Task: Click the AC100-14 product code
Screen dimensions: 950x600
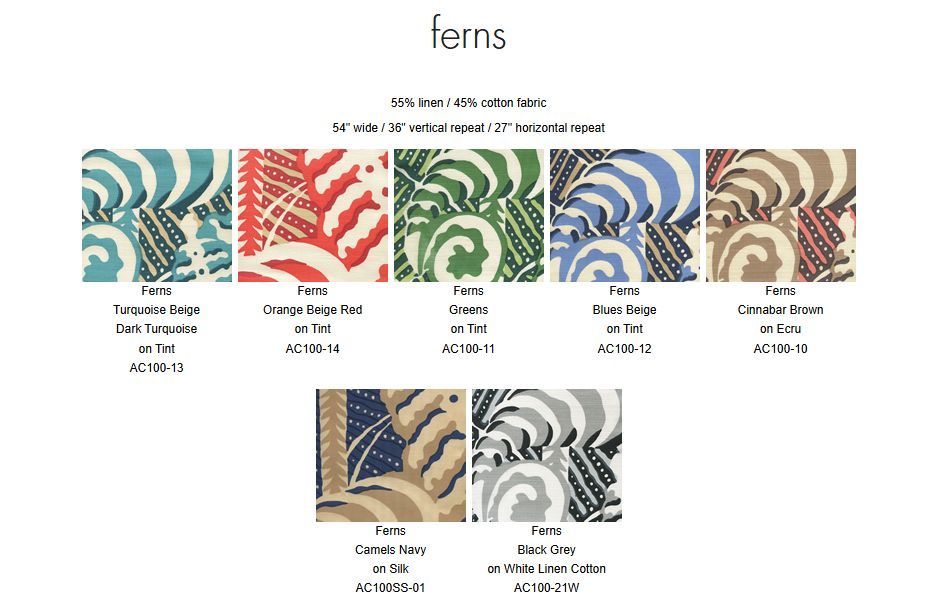Action: (x=313, y=349)
